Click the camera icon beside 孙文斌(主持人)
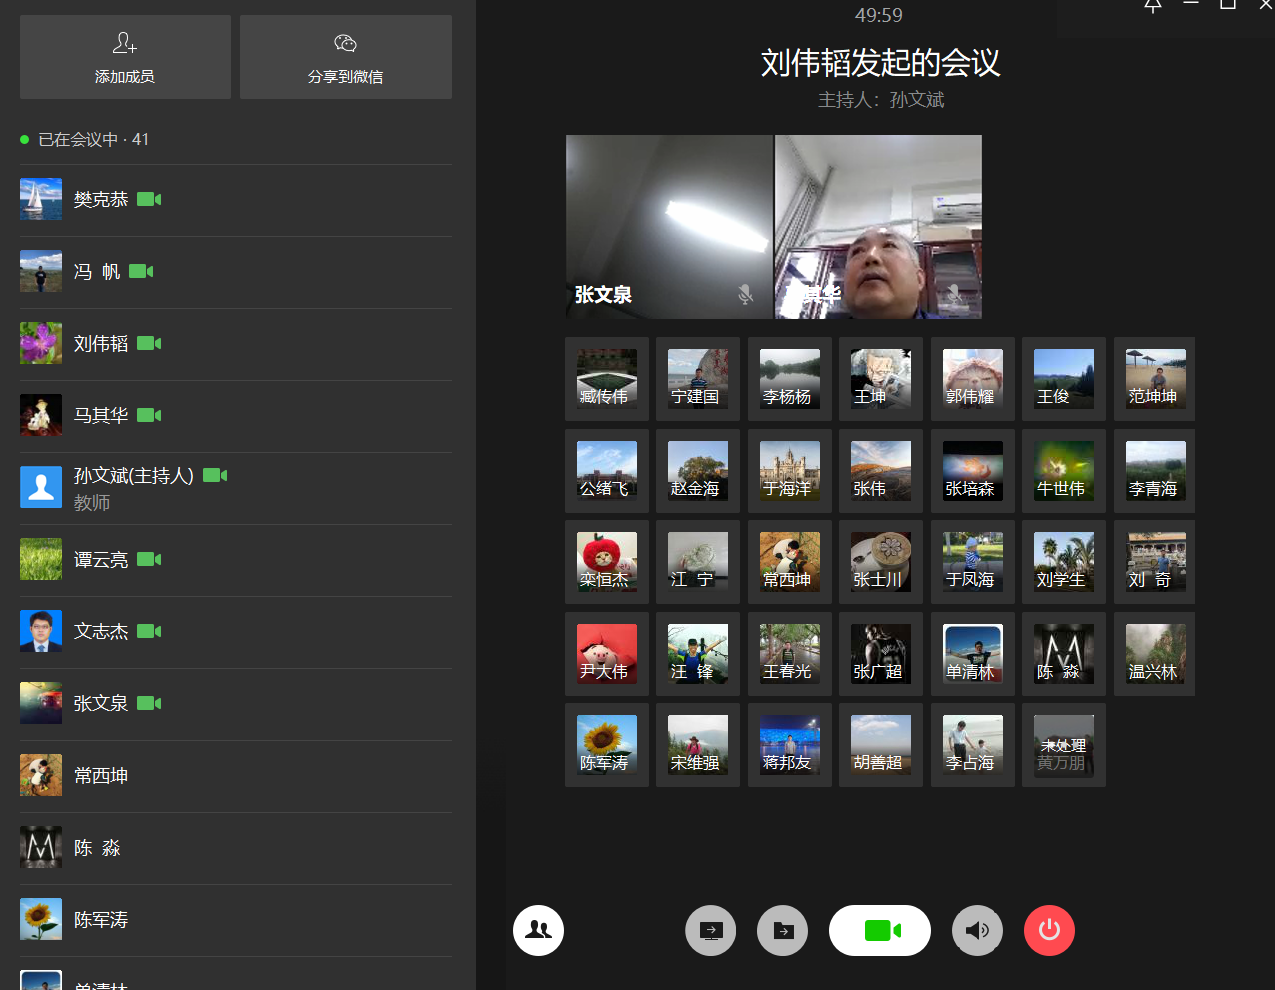 215,475
